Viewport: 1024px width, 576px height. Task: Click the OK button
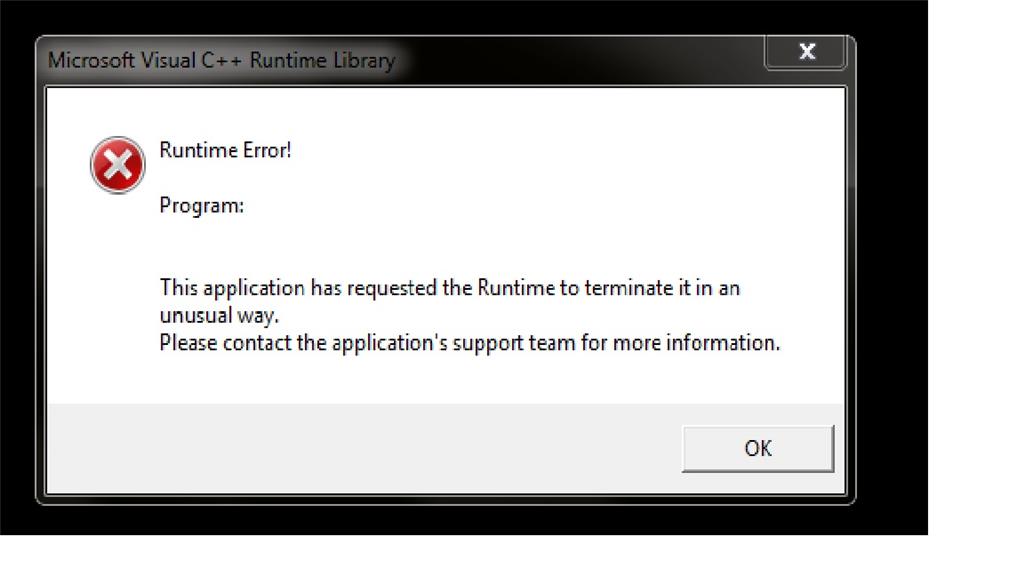pos(758,449)
